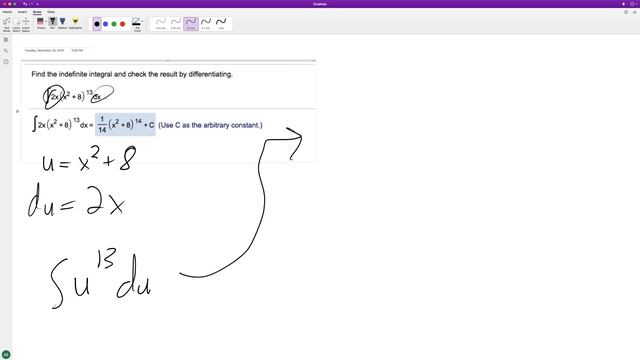Select the Pen drawing tool

[x=53, y=23]
